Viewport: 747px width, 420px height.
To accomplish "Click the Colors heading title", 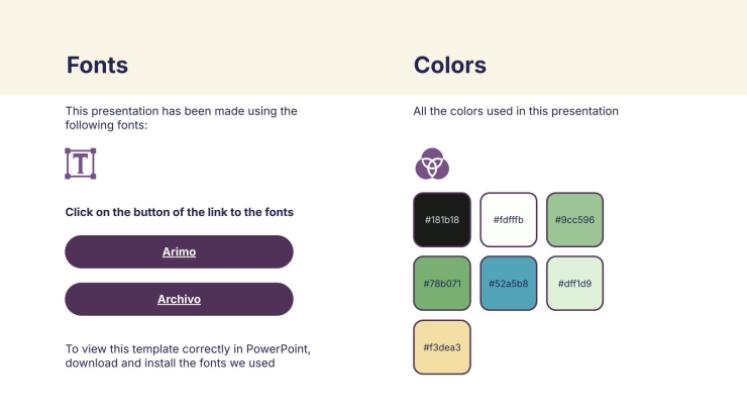I will click(450, 66).
